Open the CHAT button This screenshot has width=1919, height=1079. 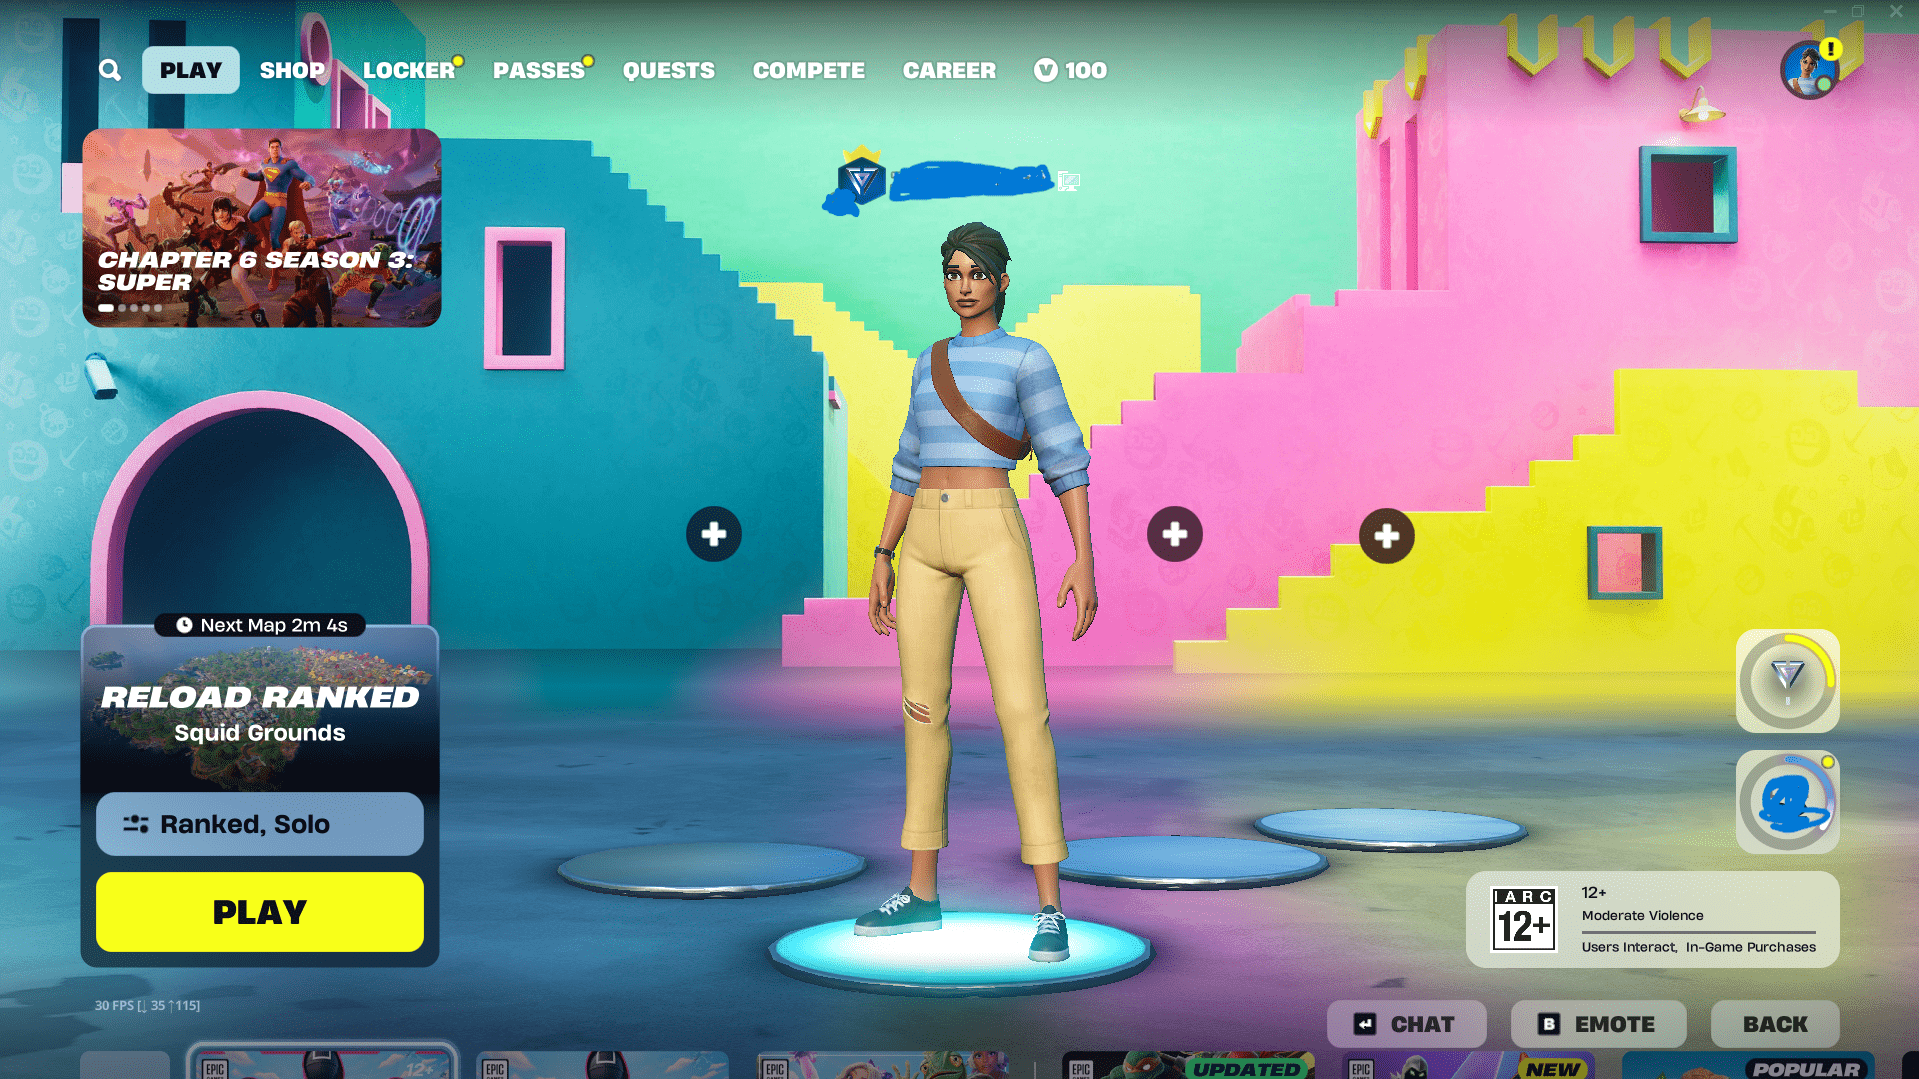point(1407,1024)
